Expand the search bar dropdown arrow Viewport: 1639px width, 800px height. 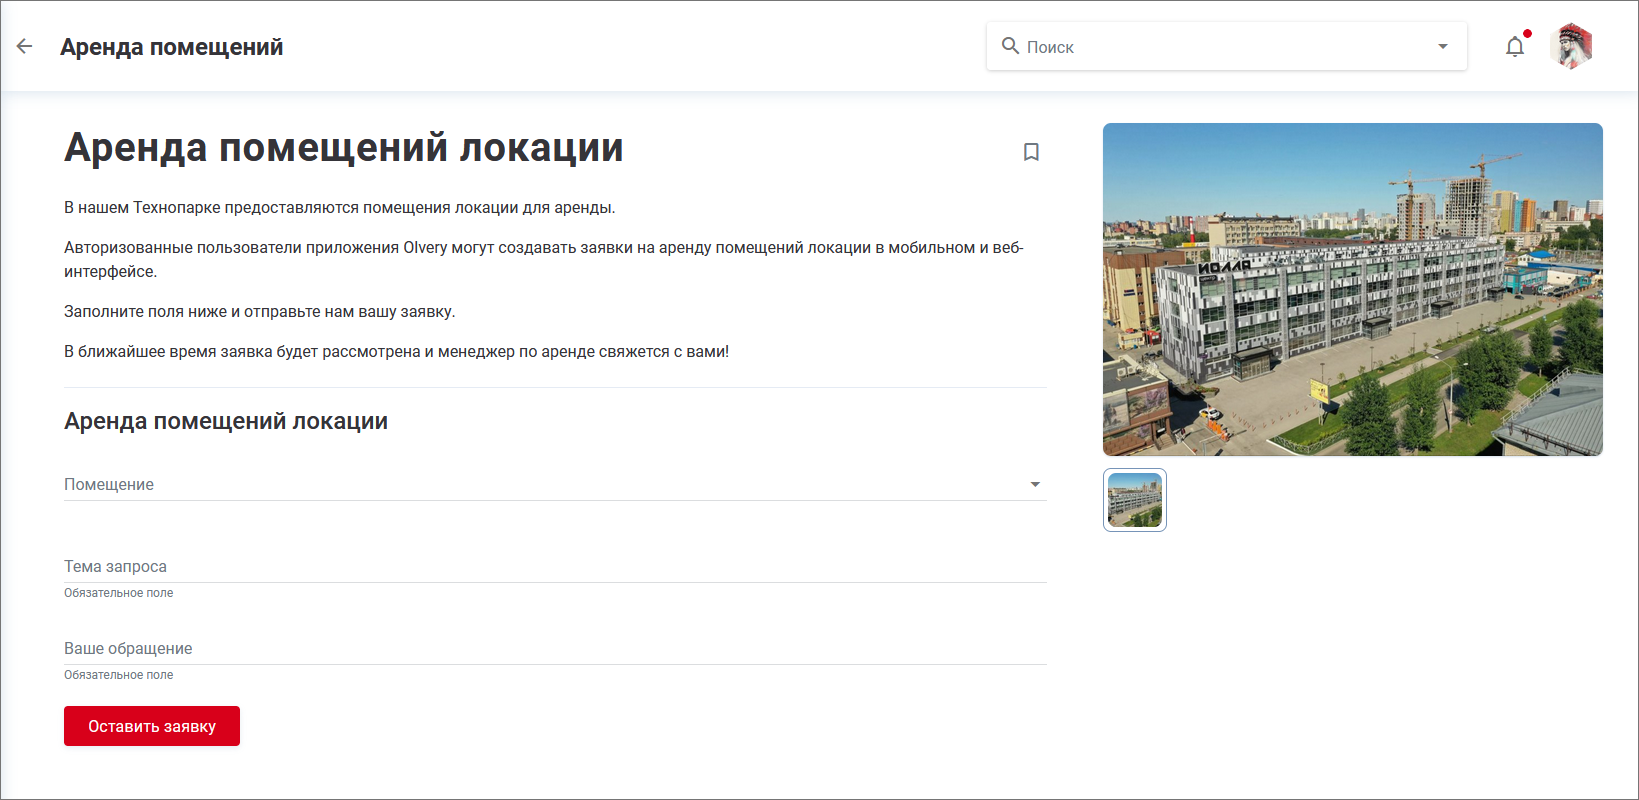pos(1442,46)
